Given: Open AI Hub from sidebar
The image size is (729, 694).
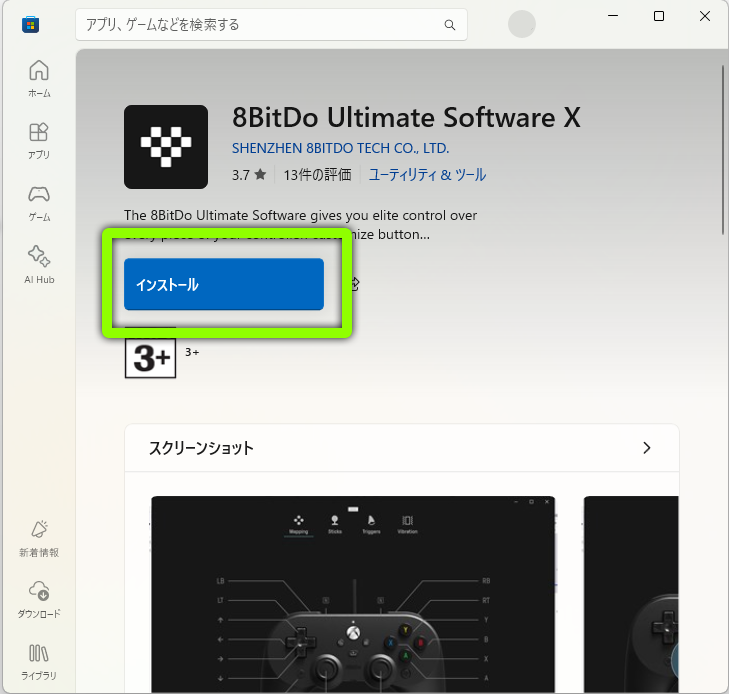Looking at the screenshot, I should (x=38, y=265).
